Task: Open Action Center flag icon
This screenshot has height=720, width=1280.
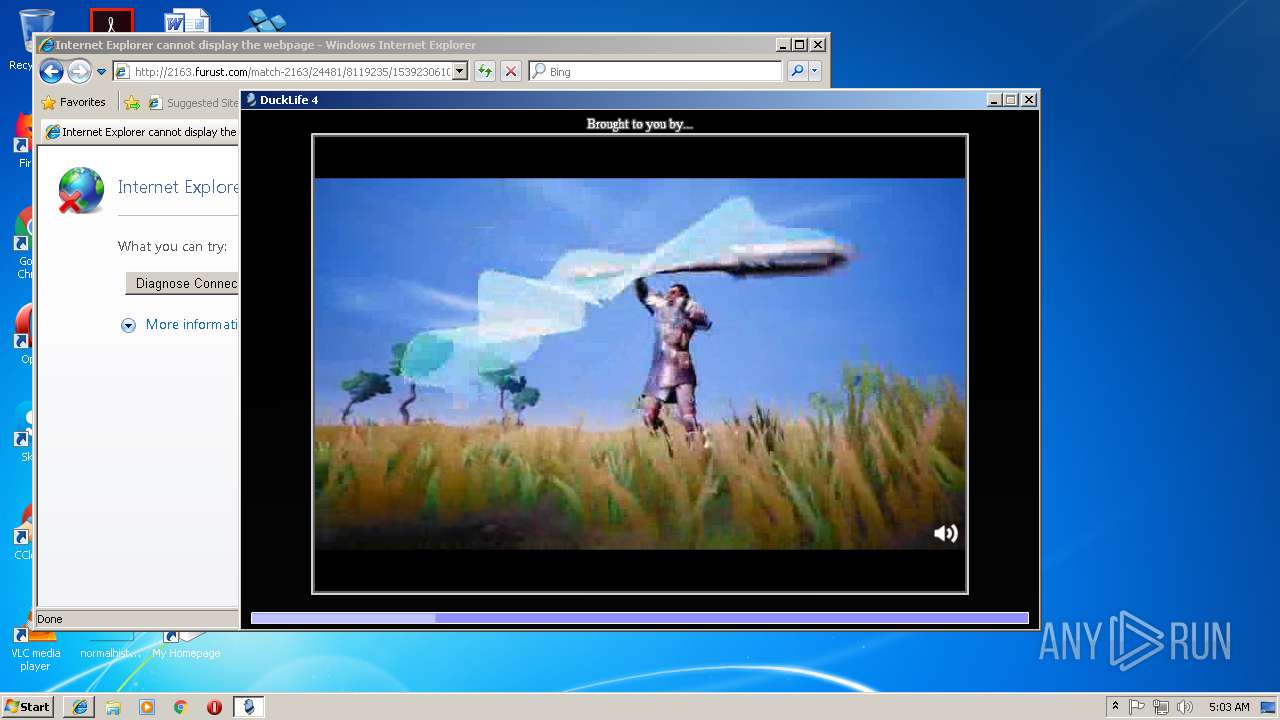Action: pyautogui.click(x=1137, y=707)
